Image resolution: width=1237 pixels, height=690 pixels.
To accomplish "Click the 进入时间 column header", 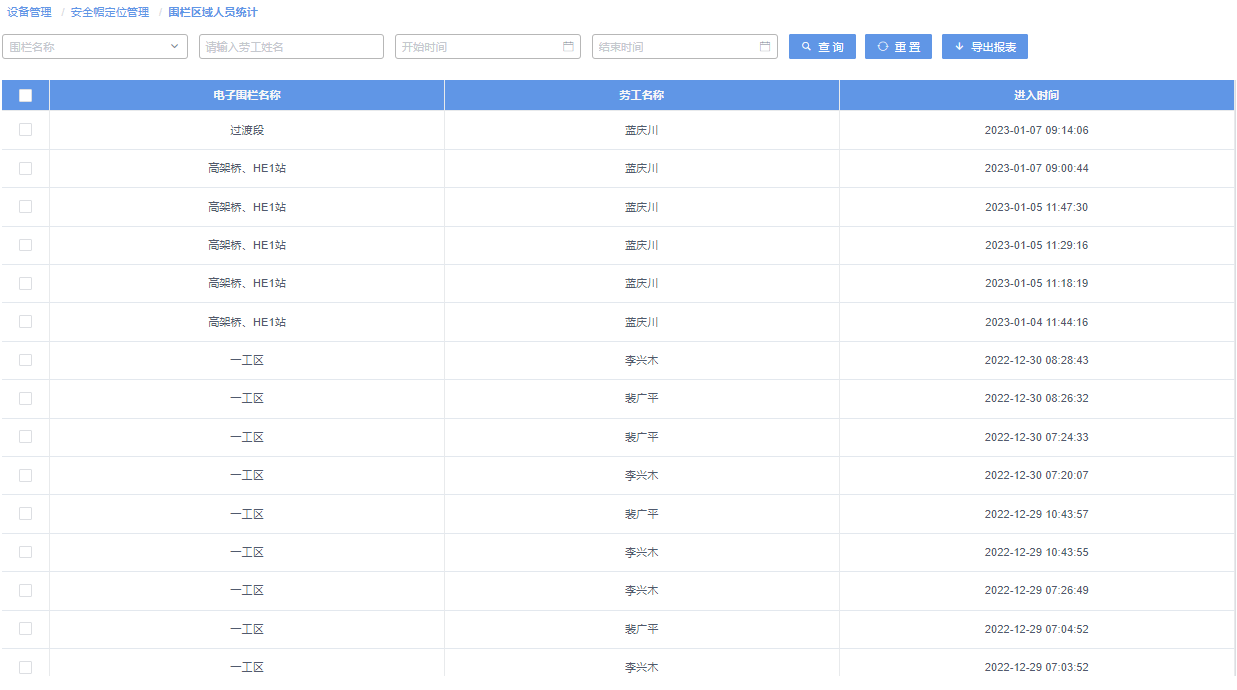I will point(1036,96).
